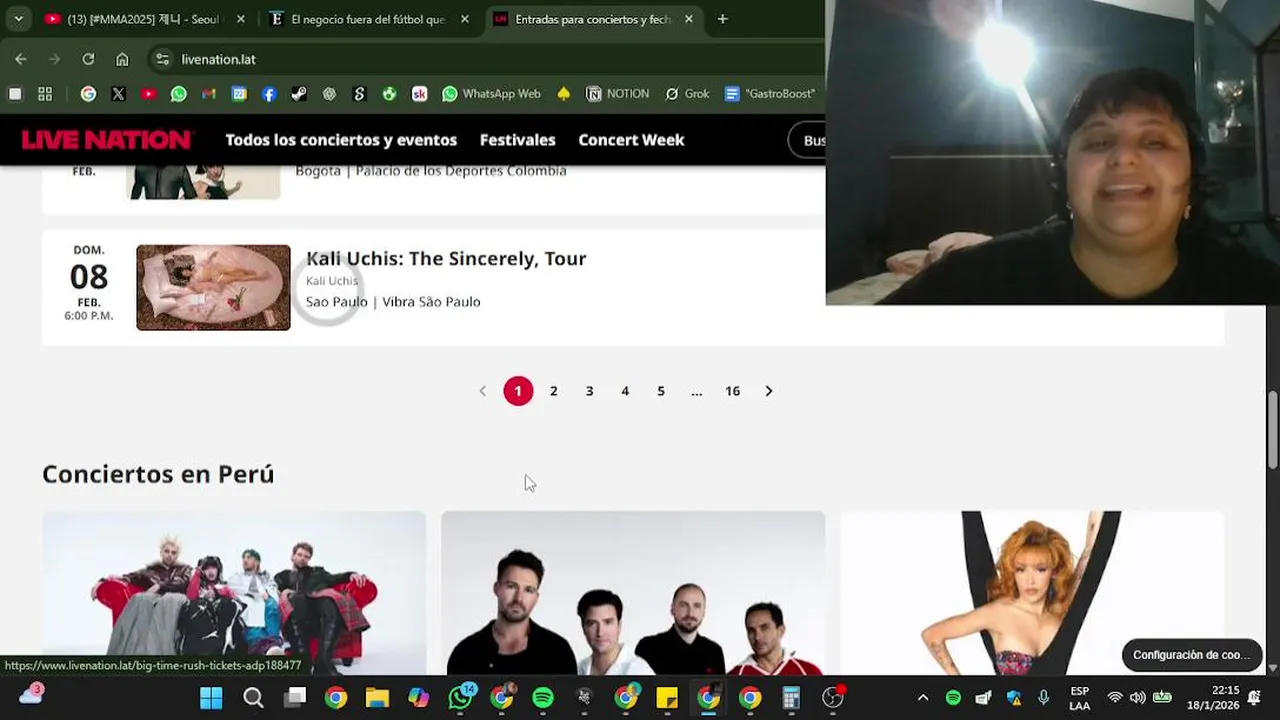Show hidden system tray icons
The image size is (1280, 720).
click(x=923, y=698)
